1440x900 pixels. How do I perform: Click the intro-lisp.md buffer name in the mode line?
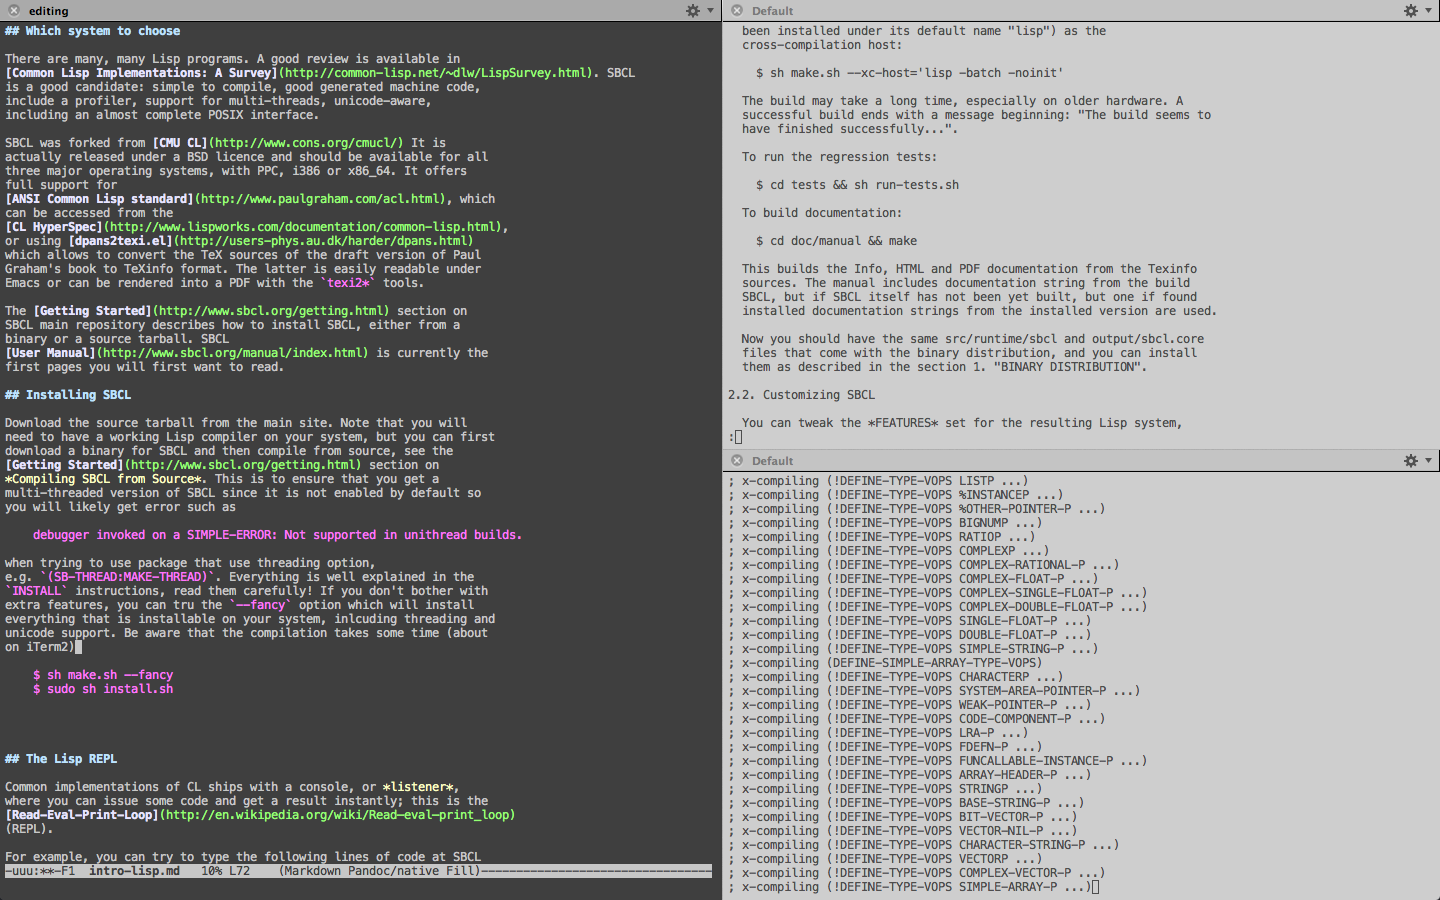coord(134,871)
